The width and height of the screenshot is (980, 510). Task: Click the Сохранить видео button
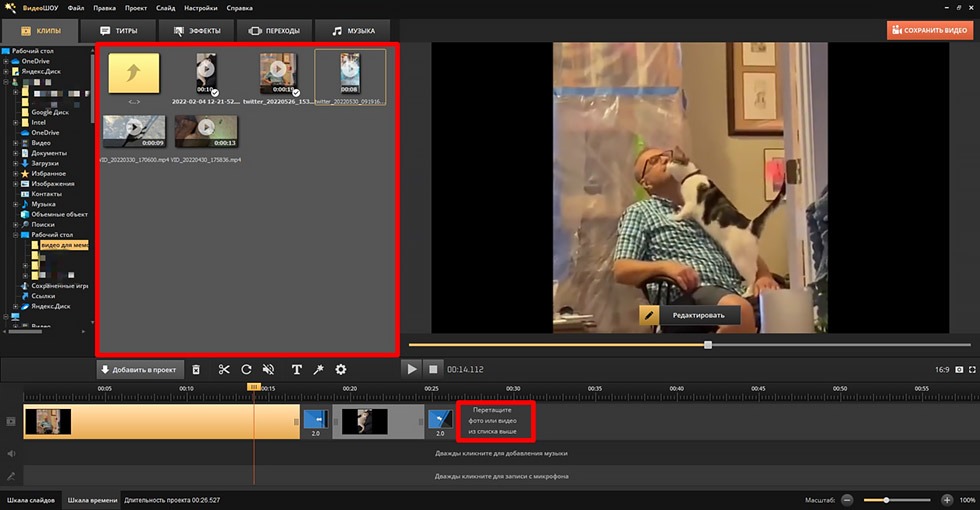[930, 30]
